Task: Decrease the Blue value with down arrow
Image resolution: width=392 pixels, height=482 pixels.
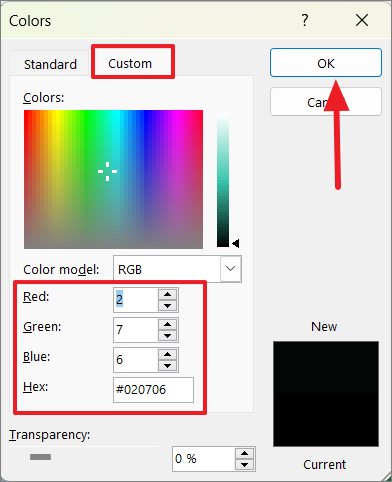Action: [x=167, y=365]
